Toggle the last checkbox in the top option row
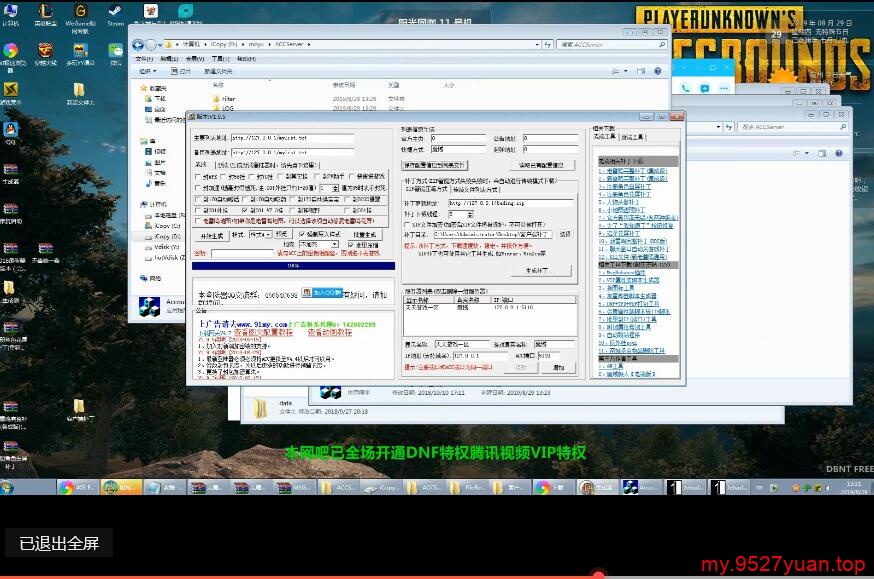Viewport: 874px width, 579px height. [352, 177]
